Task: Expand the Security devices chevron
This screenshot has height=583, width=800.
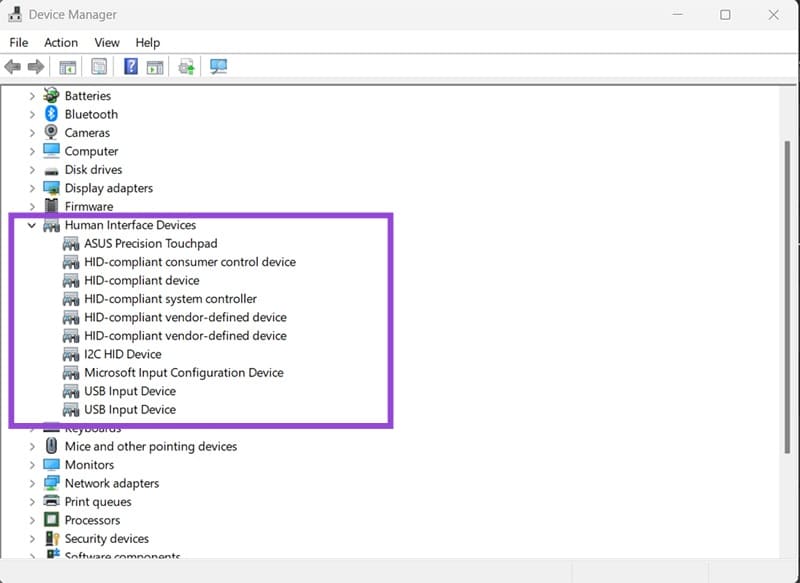Action: coord(32,539)
